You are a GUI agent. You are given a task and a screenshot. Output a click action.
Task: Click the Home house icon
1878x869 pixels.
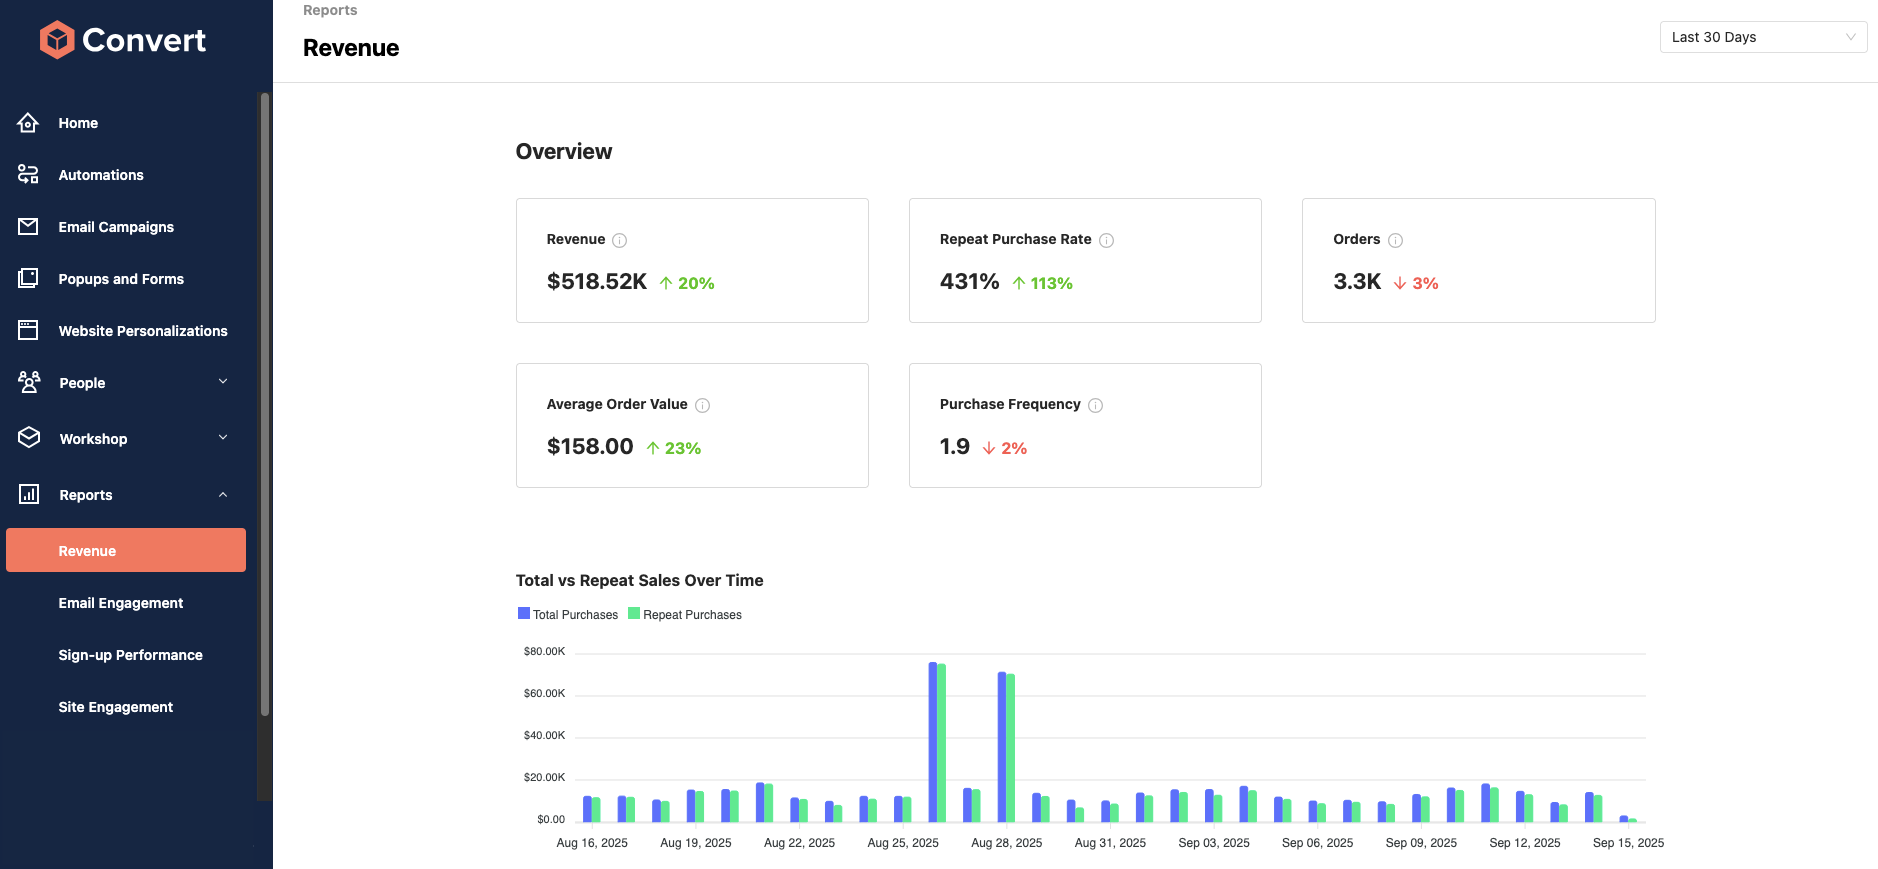[x=28, y=123]
